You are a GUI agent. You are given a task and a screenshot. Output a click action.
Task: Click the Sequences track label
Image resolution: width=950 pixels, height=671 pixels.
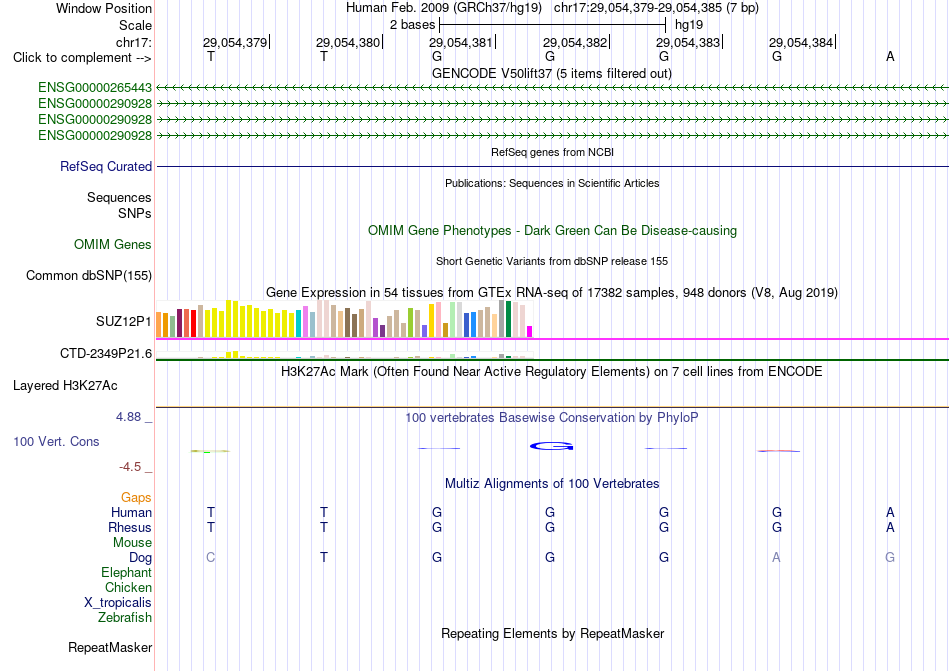[x=119, y=197]
